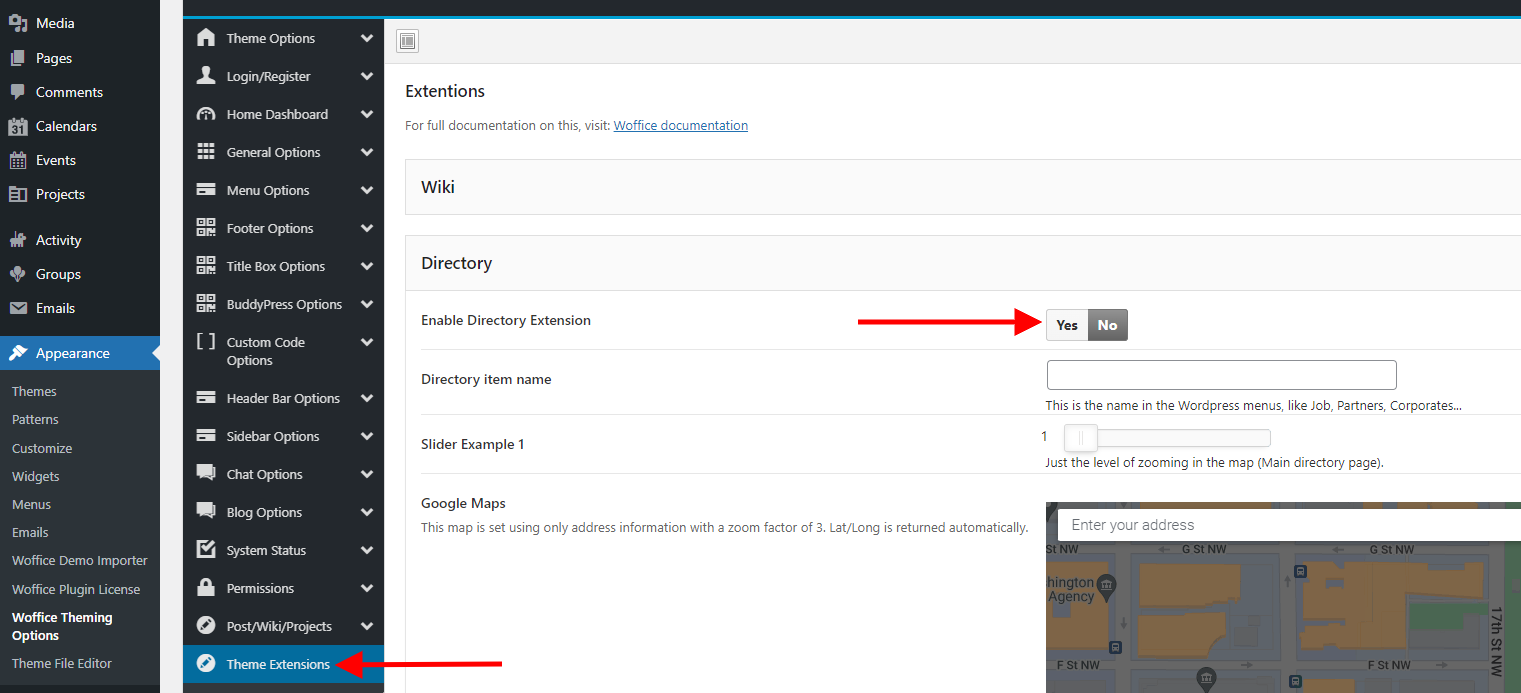Expand the Footer Options chevron
Screen dimensions: 1521x693
[367, 228]
